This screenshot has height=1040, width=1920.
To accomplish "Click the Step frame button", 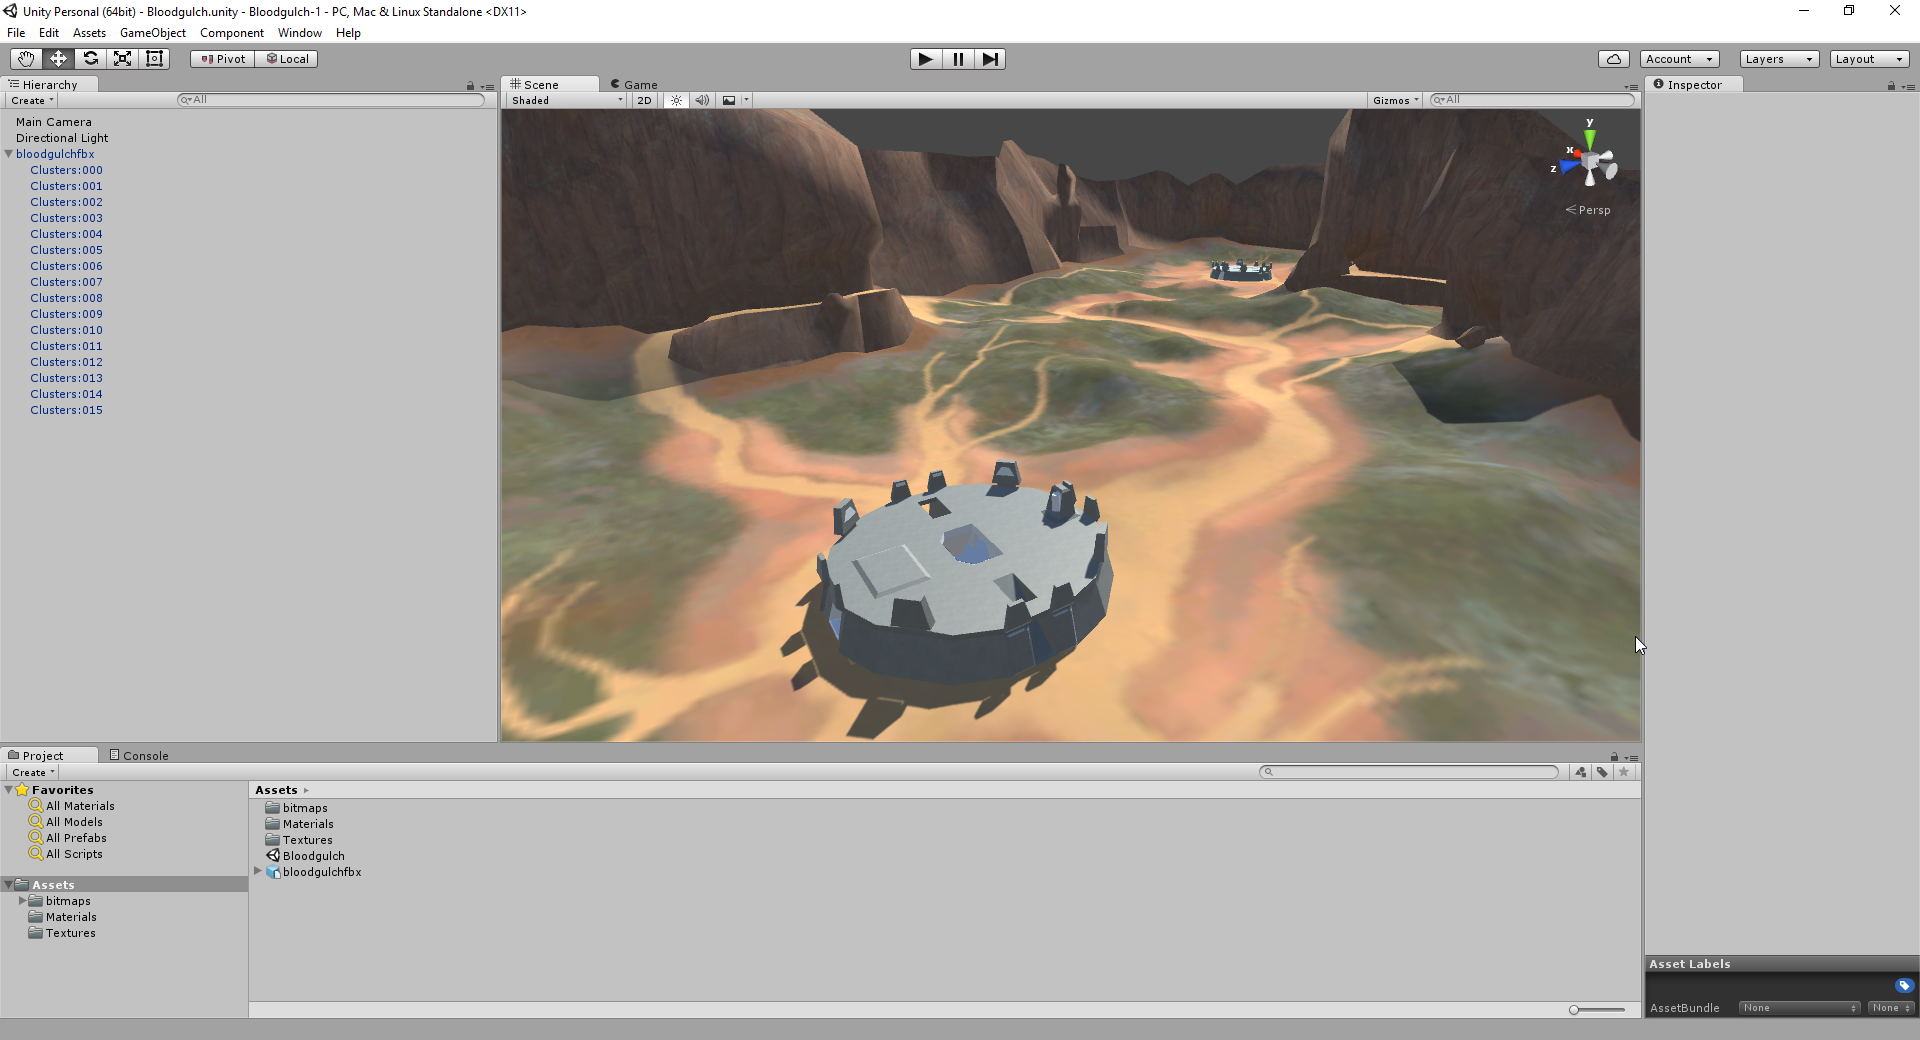I will pos(989,59).
